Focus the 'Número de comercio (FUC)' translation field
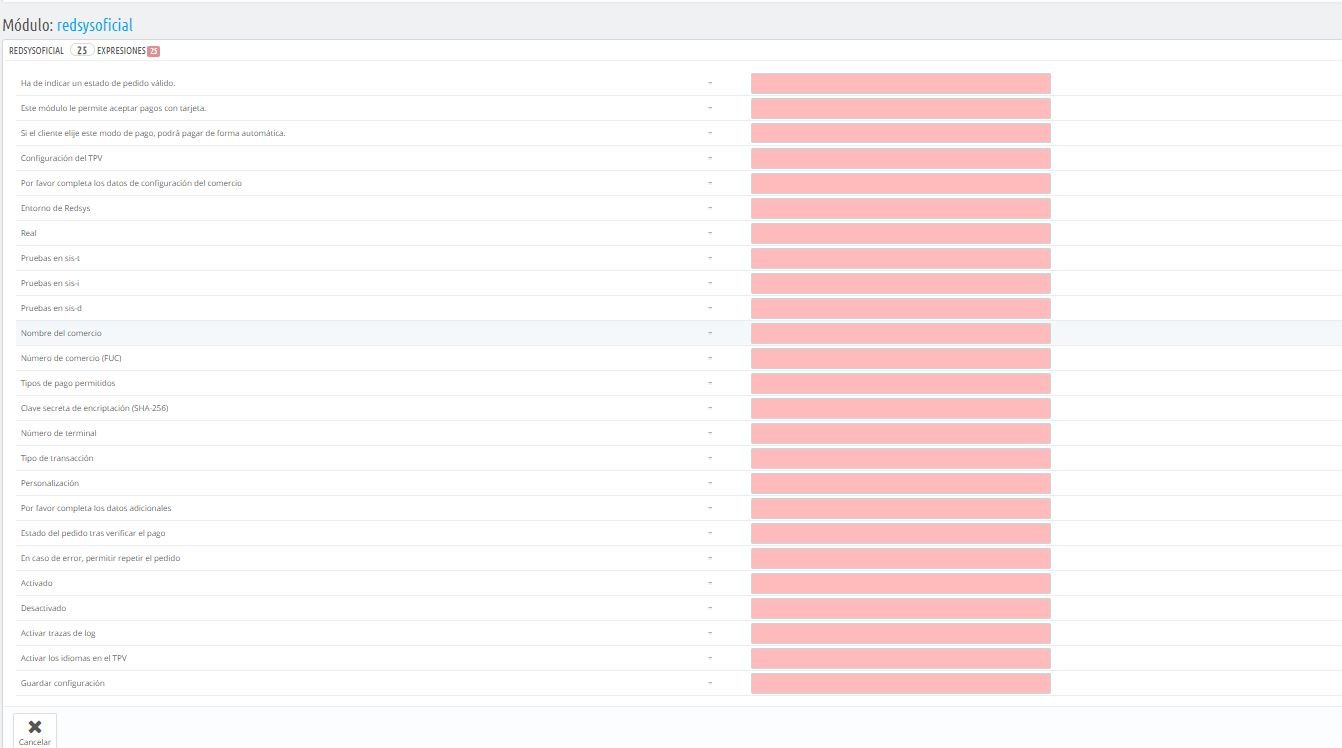The width and height of the screenshot is (1342, 748). tap(900, 358)
